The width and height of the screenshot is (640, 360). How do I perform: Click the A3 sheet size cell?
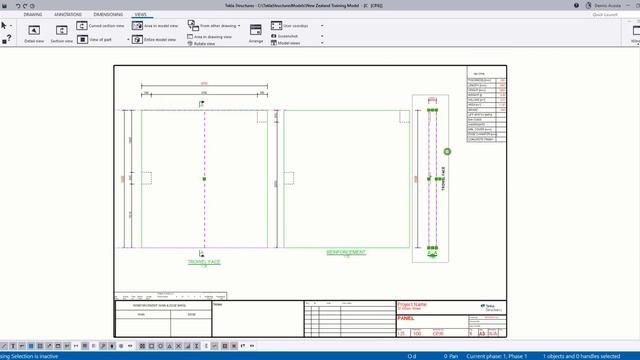click(x=482, y=333)
